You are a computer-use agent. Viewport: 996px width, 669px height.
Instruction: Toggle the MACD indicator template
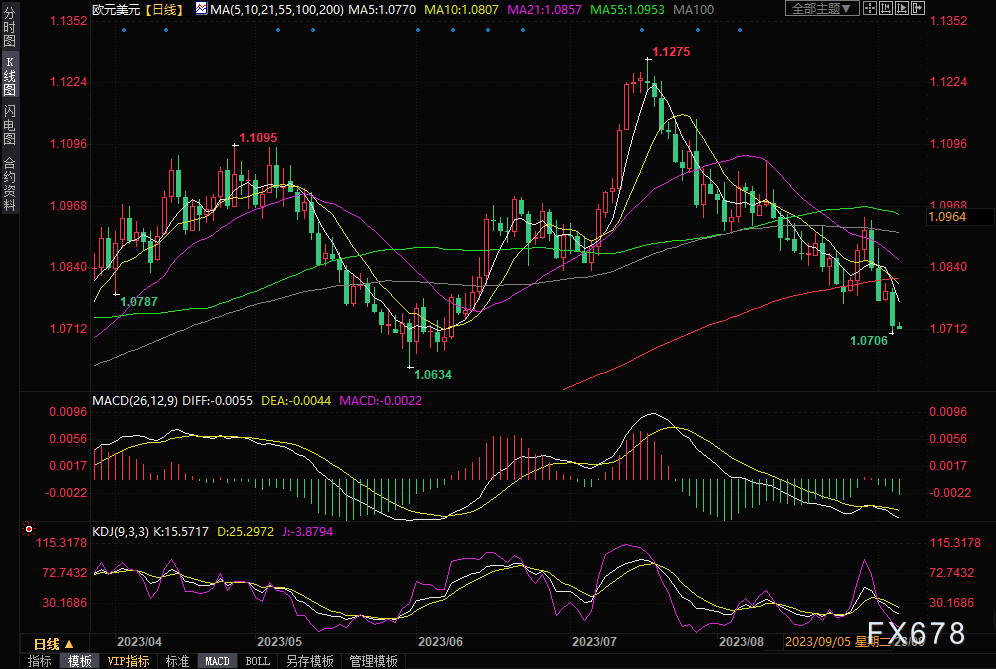pos(217,661)
